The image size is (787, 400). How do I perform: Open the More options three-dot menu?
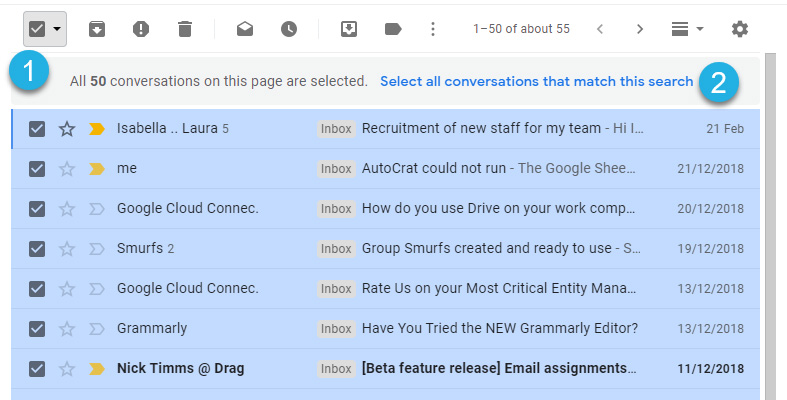433,29
